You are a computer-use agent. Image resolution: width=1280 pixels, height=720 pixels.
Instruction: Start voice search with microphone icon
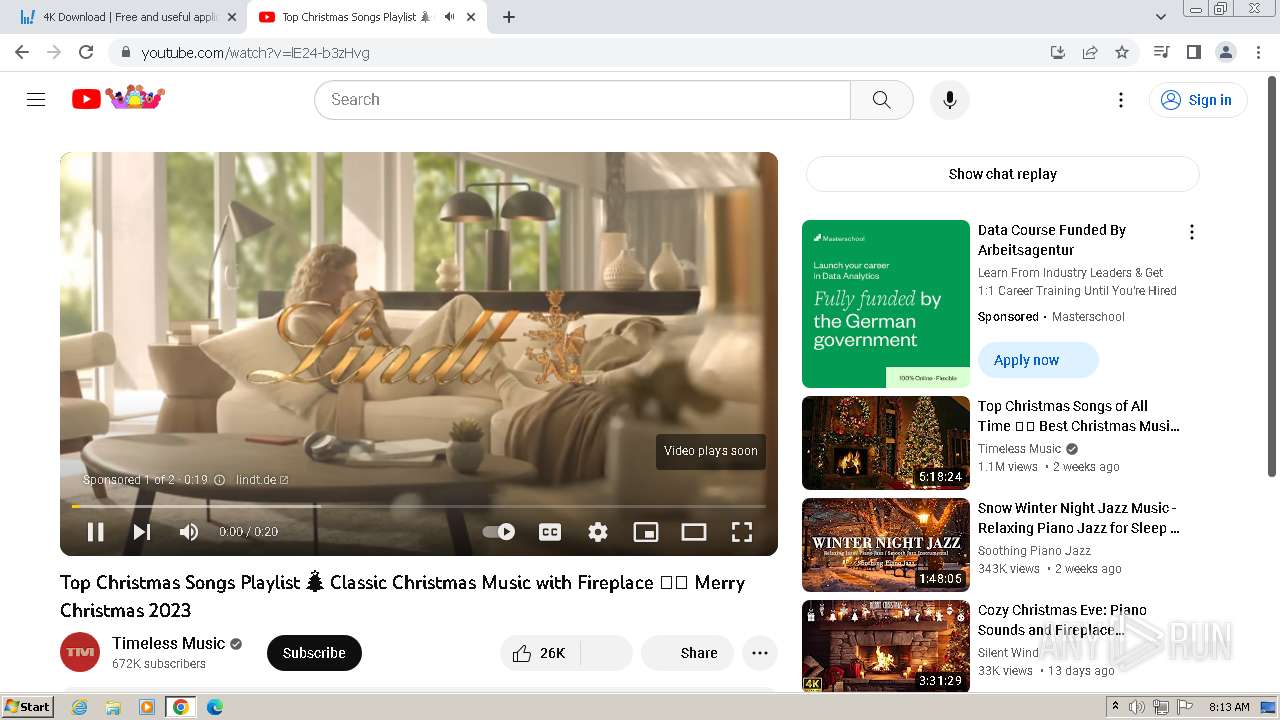point(950,100)
